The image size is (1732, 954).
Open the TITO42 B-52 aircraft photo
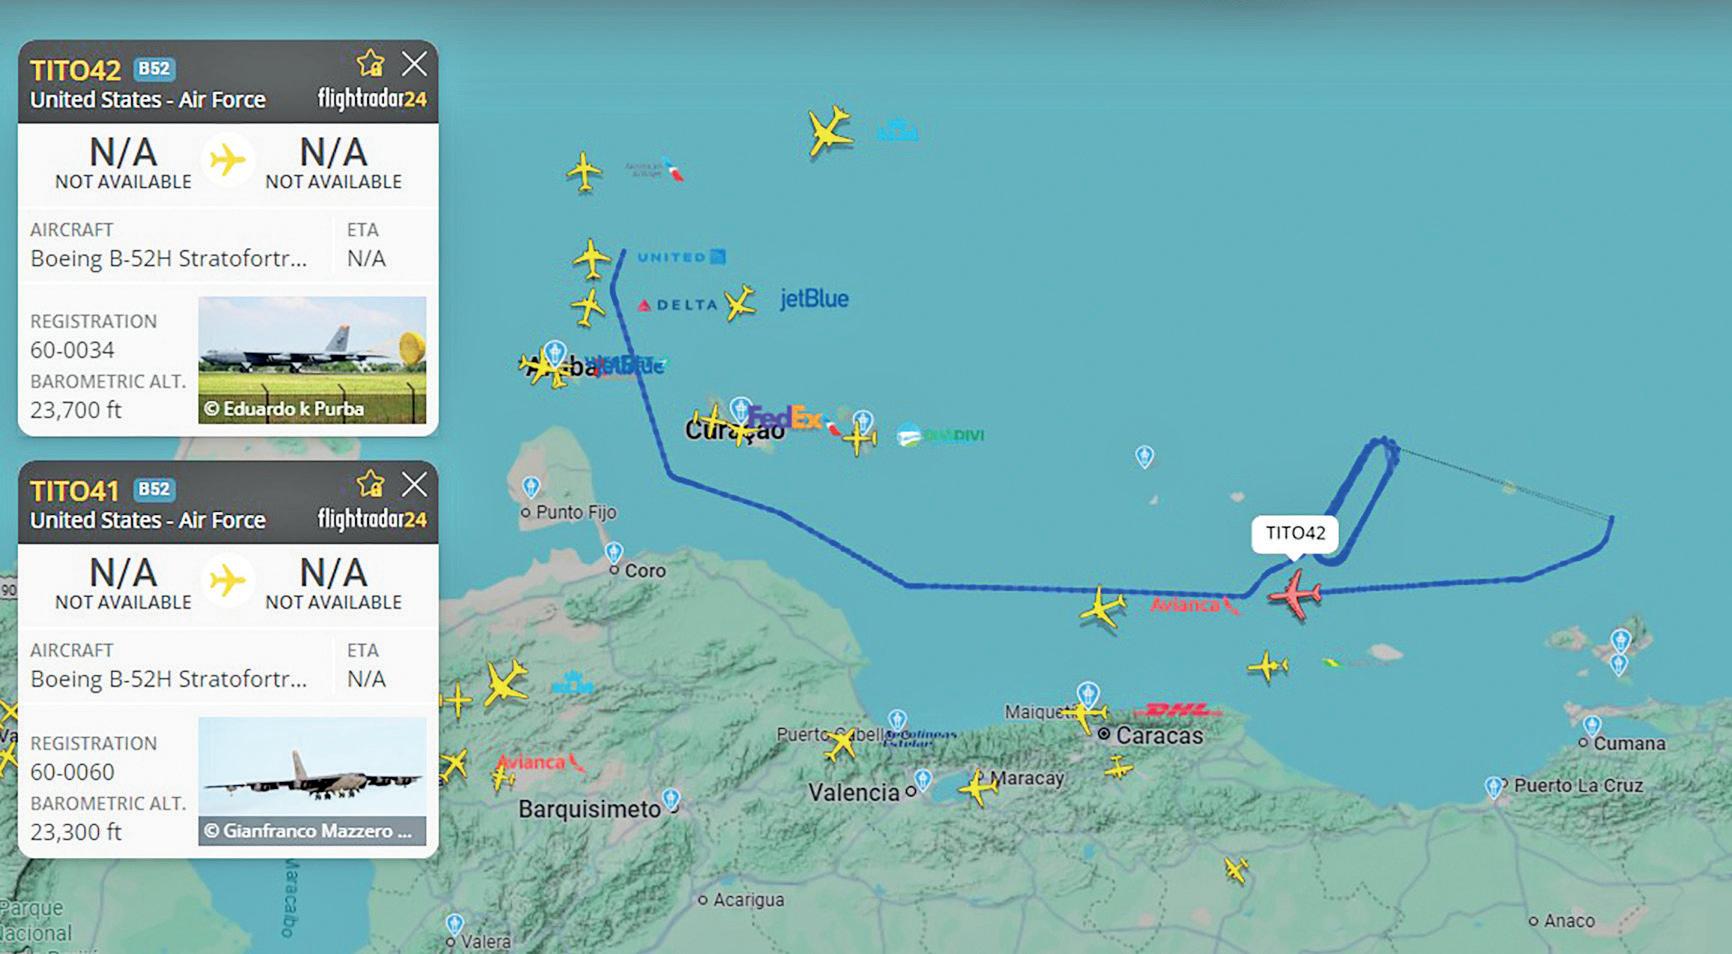click(312, 360)
